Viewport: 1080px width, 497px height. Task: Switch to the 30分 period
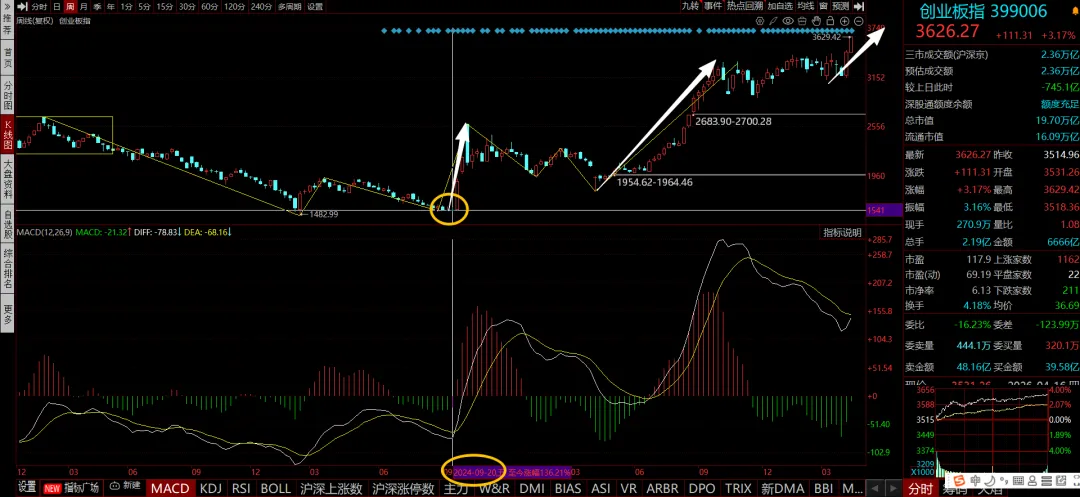pos(187,7)
